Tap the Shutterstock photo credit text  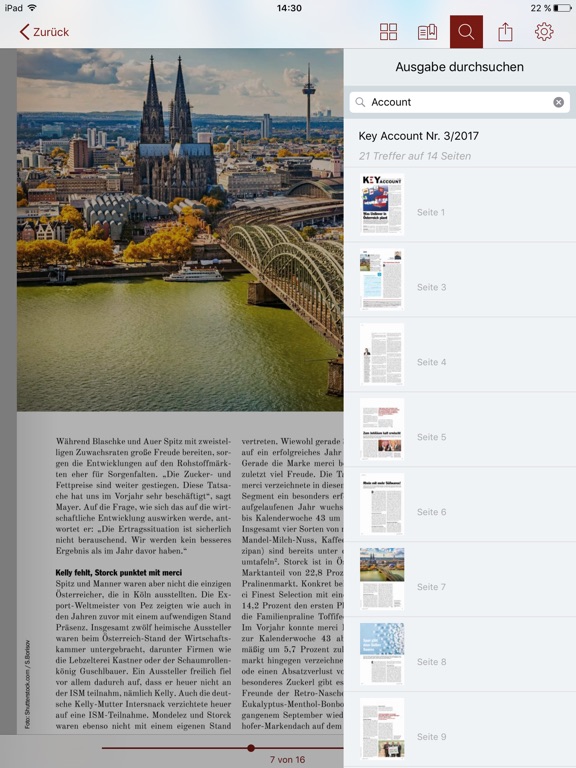pyautogui.click(x=27, y=684)
